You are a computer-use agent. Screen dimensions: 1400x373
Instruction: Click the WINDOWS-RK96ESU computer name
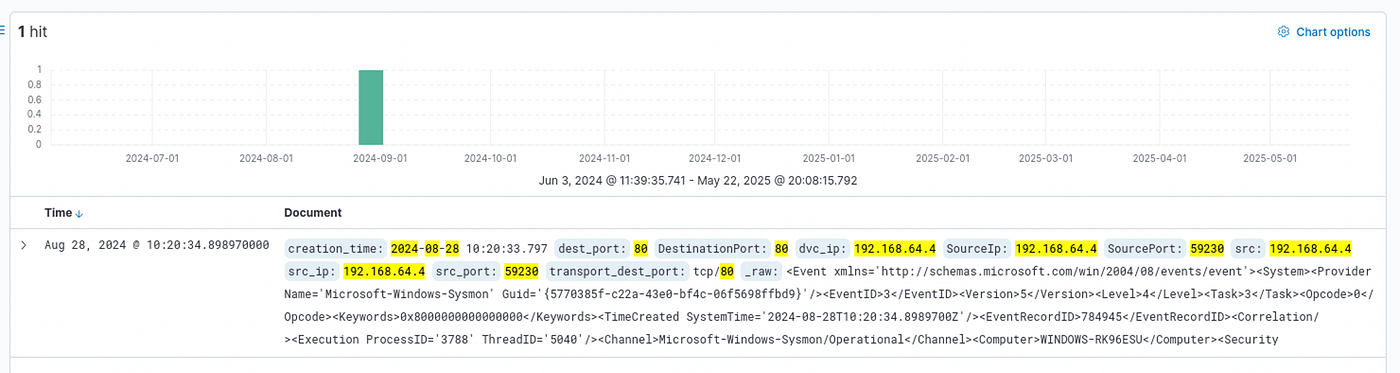[1096, 341]
